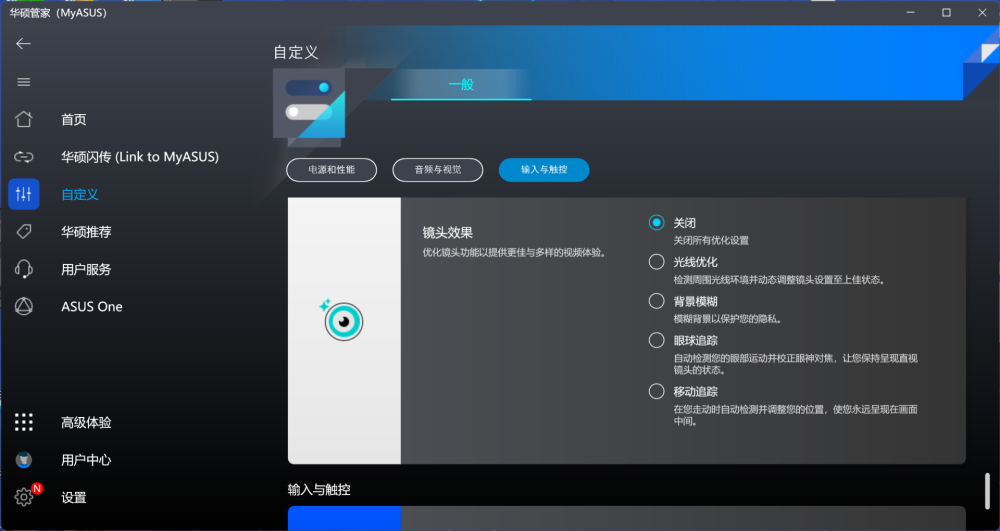This screenshot has height=531, width=1000.
Task: Click the 输入与触控 section heading
Action: [x=319, y=490]
